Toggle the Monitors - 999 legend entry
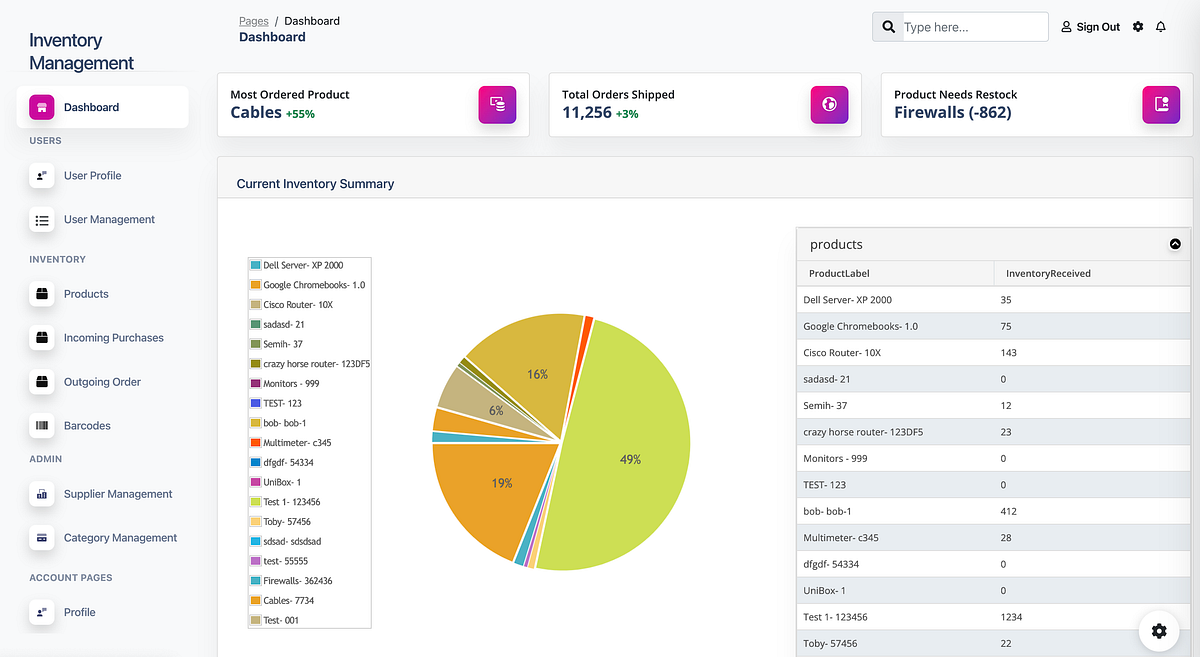The height and width of the screenshot is (657, 1200). pos(289,383)
